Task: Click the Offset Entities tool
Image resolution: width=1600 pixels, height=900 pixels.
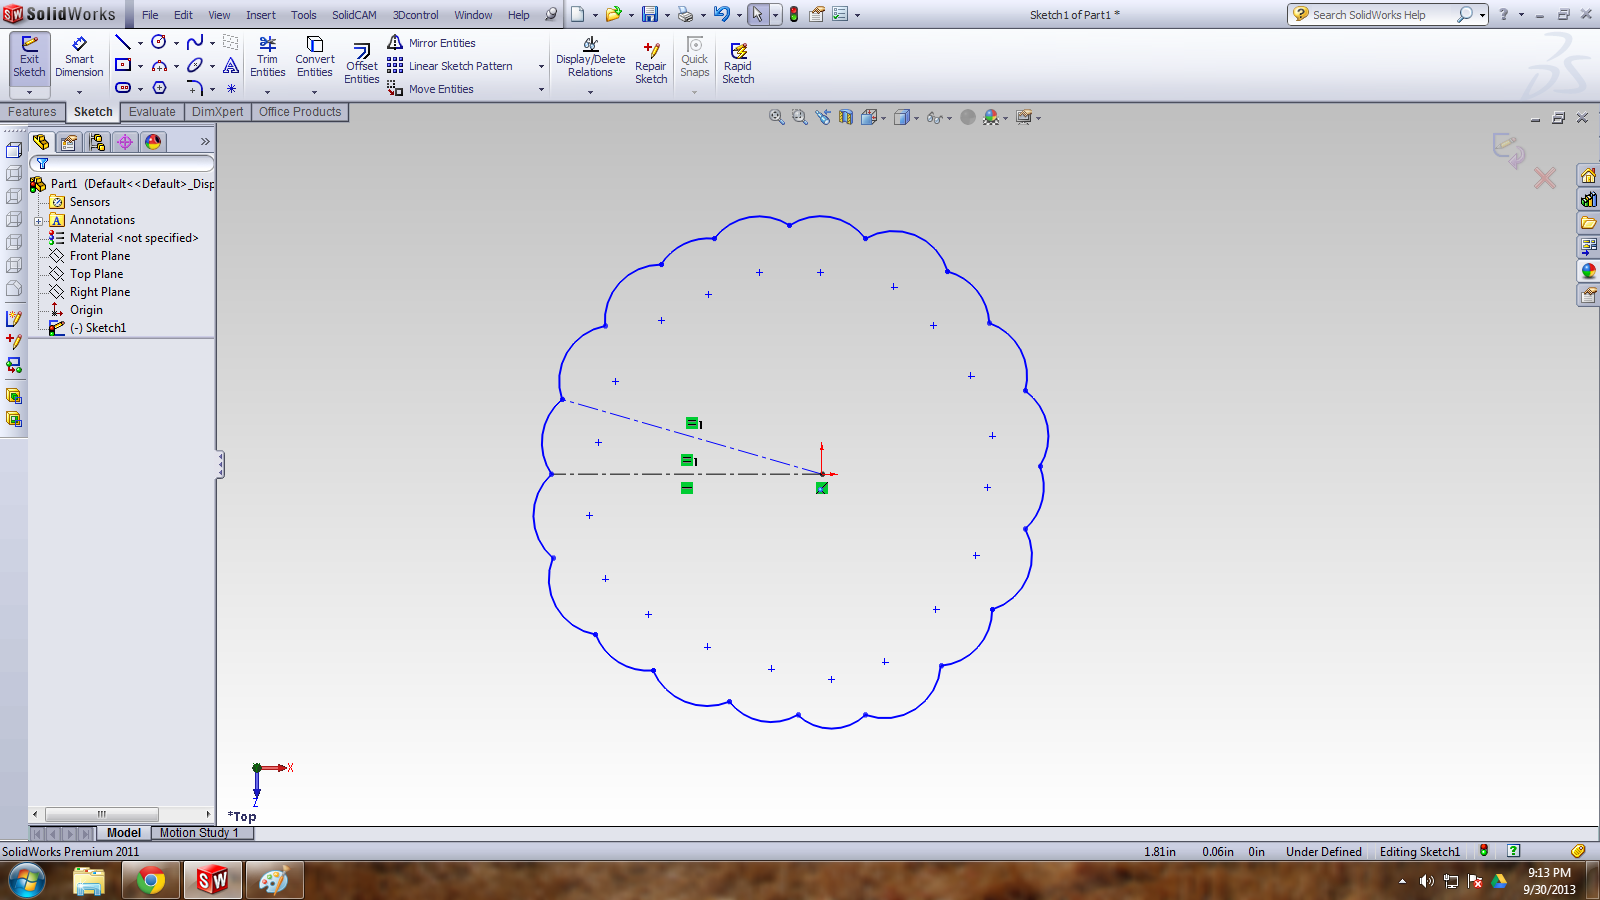Action: point(362,64)
